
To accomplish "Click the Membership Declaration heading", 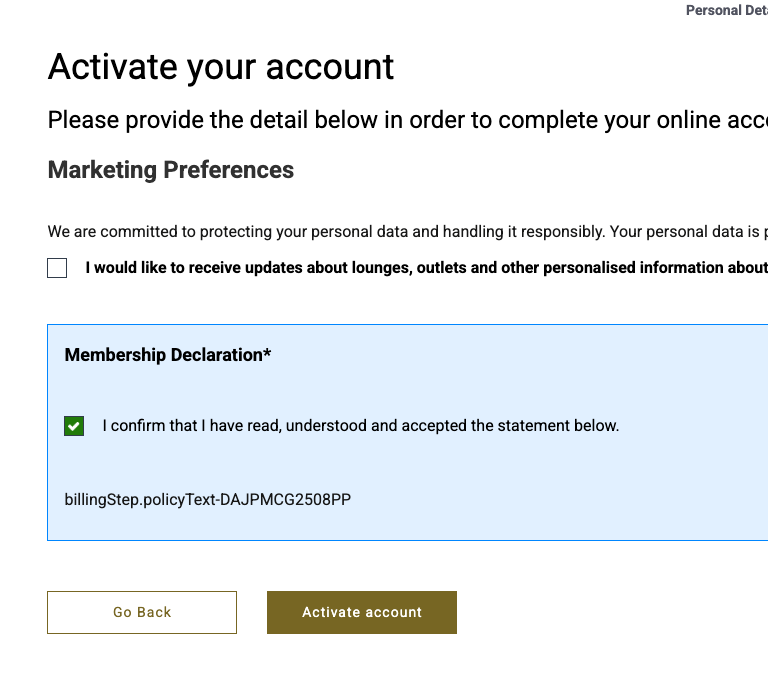I will click(163, 355).
